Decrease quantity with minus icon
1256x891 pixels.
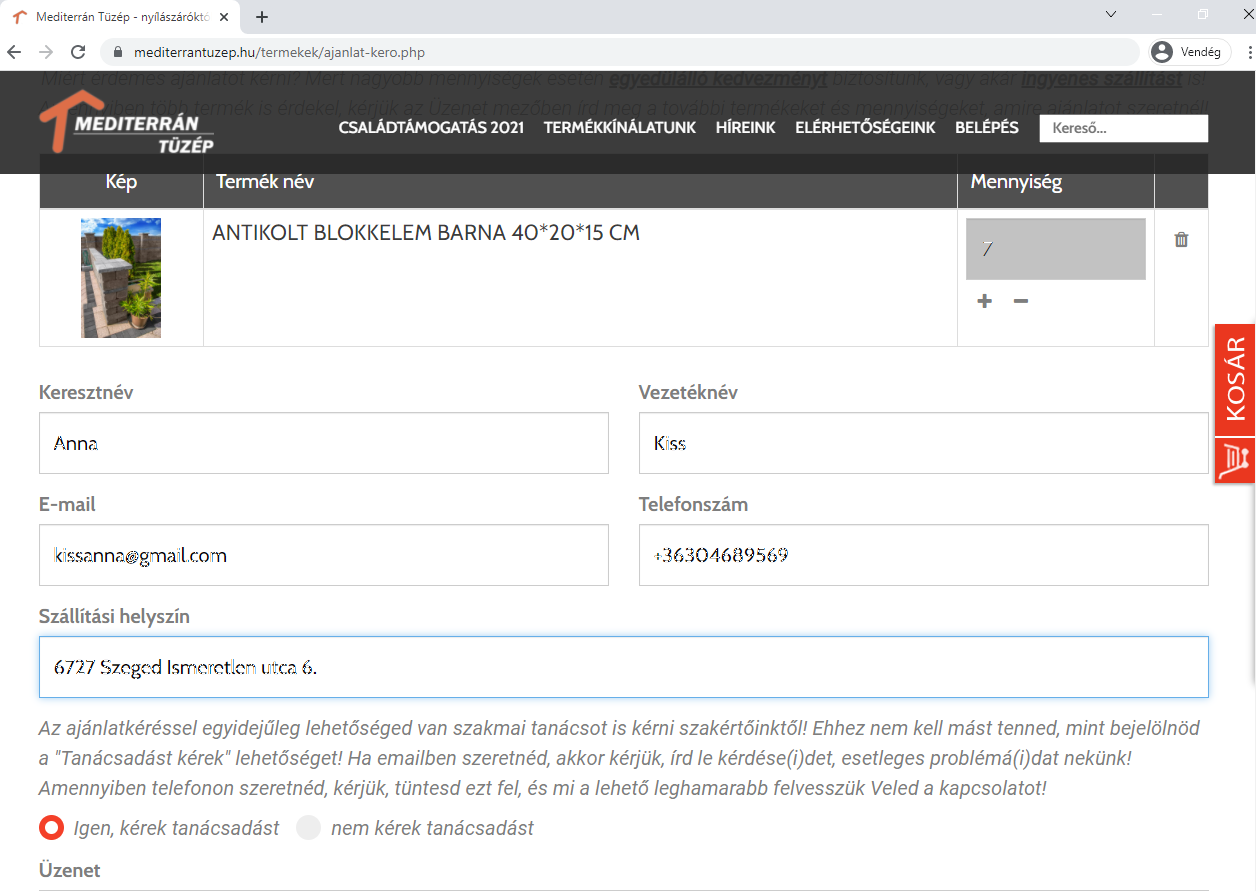[x=1021, y=301]
